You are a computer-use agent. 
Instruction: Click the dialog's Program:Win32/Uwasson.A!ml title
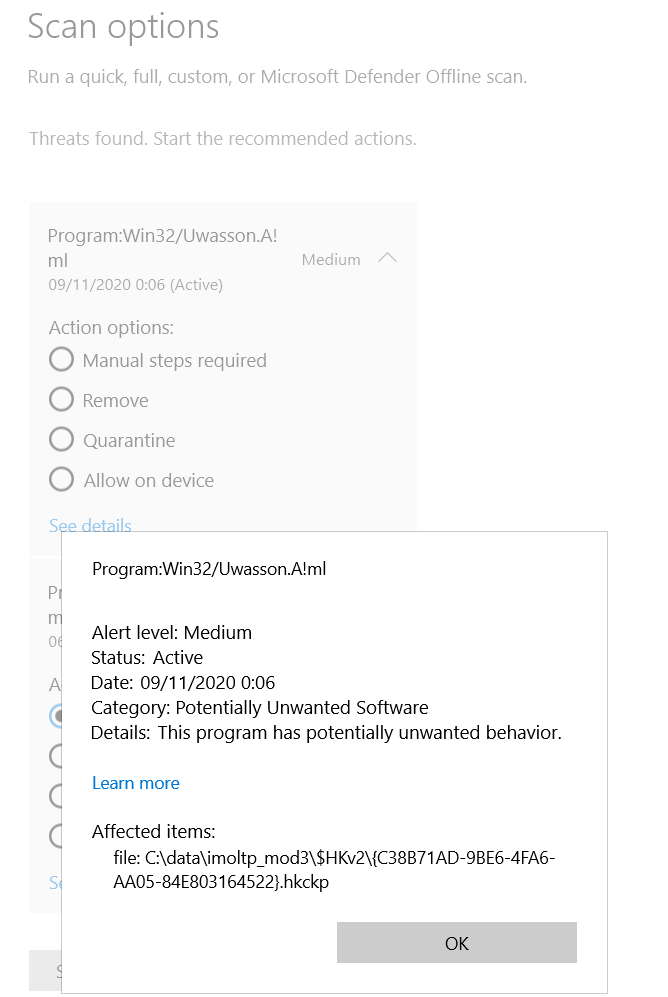coord(209,569)
